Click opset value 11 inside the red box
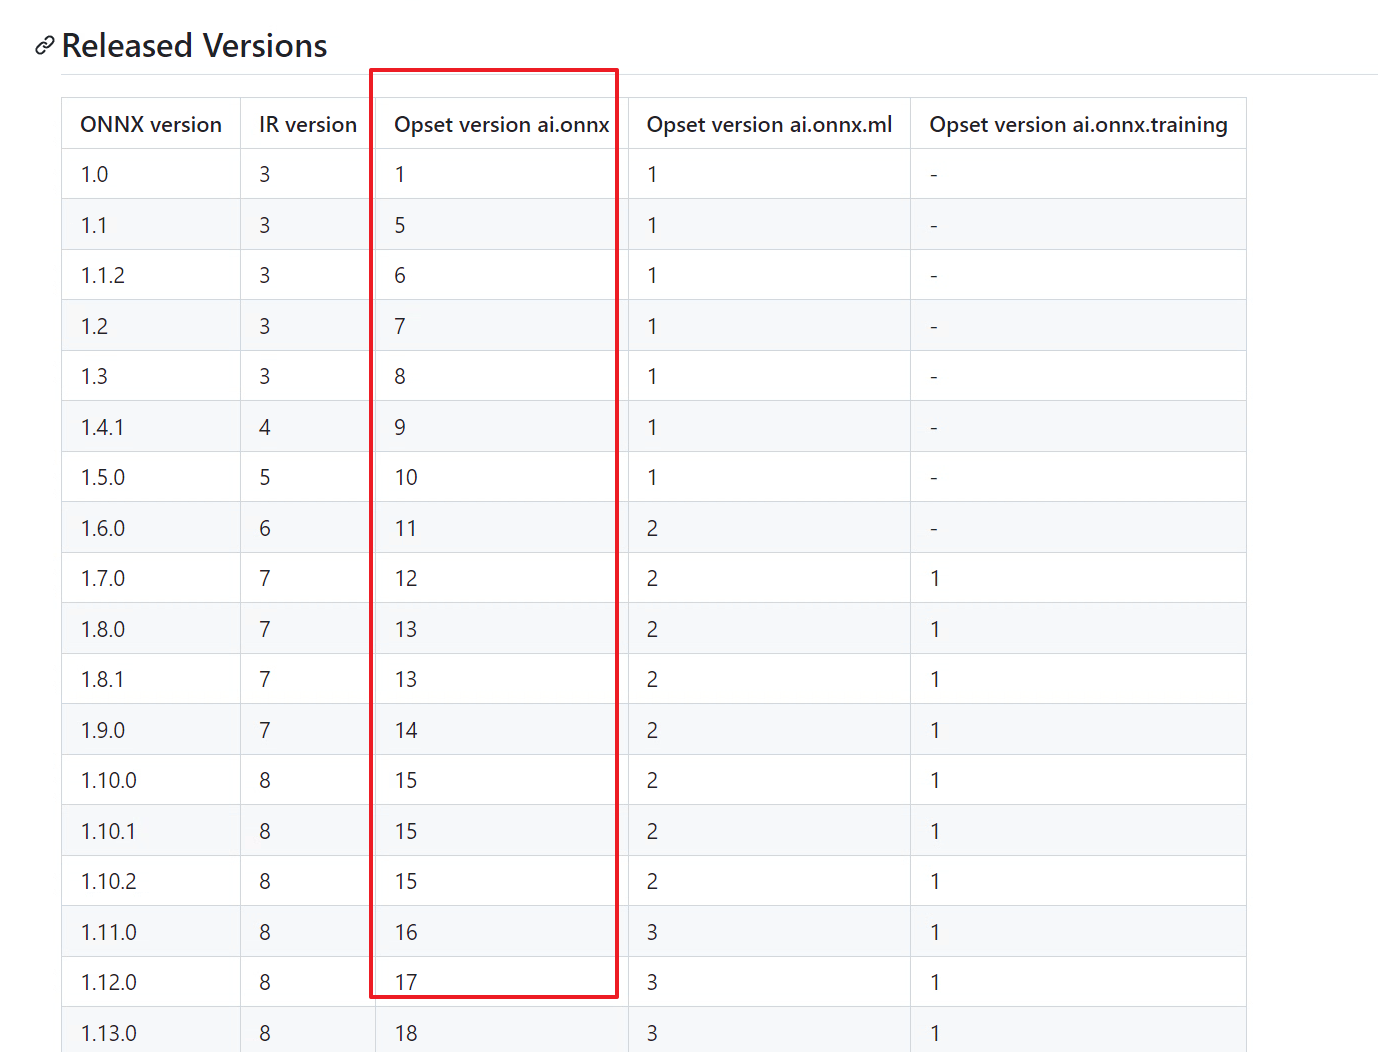This screenshot has height=1052, width=1378. pos(406,527)
